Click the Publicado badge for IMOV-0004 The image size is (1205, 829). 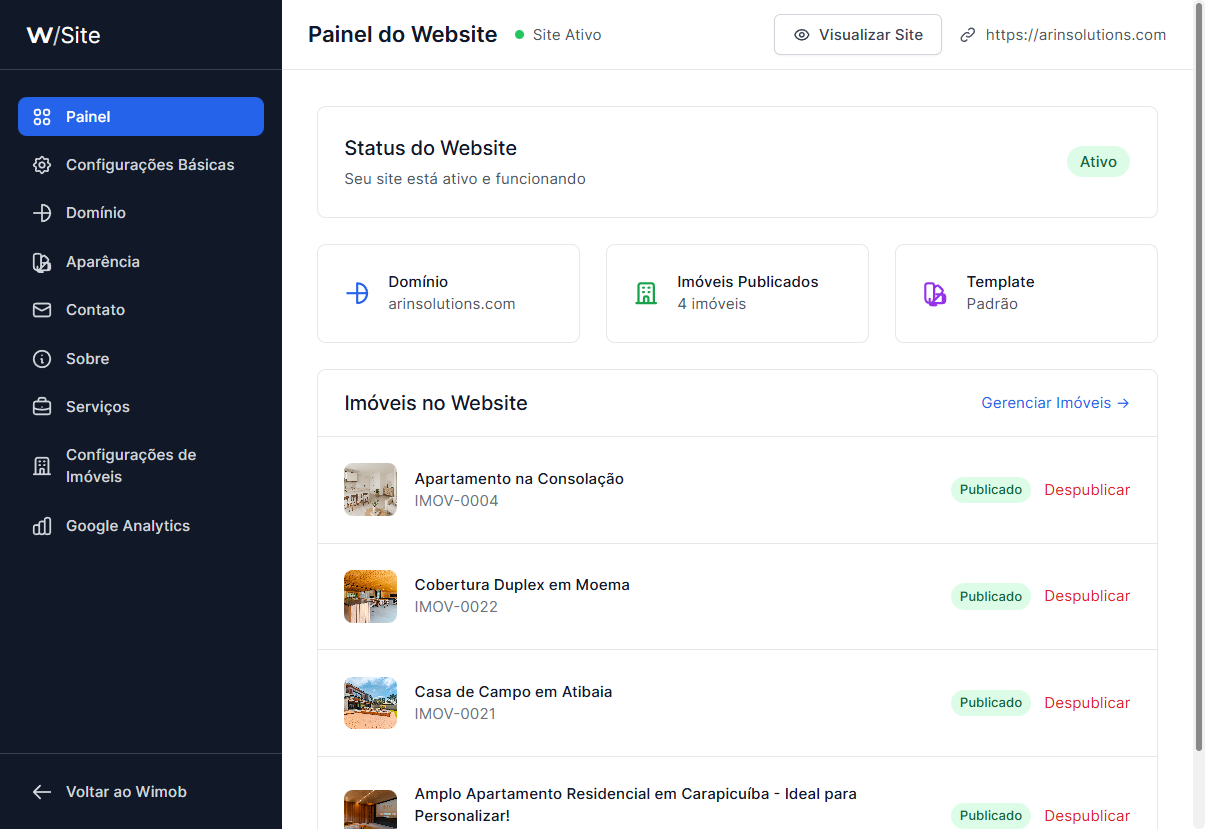tap(991, 490)
